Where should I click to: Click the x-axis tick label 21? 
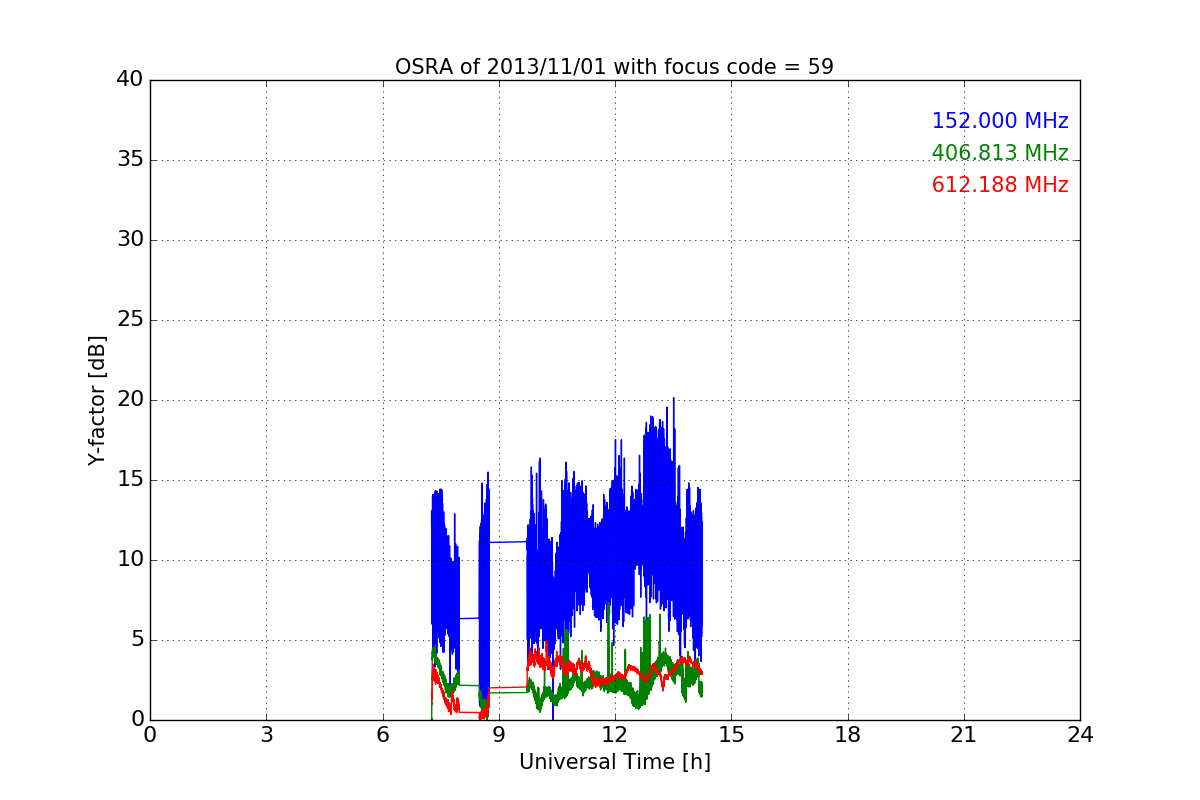[964, 734]
